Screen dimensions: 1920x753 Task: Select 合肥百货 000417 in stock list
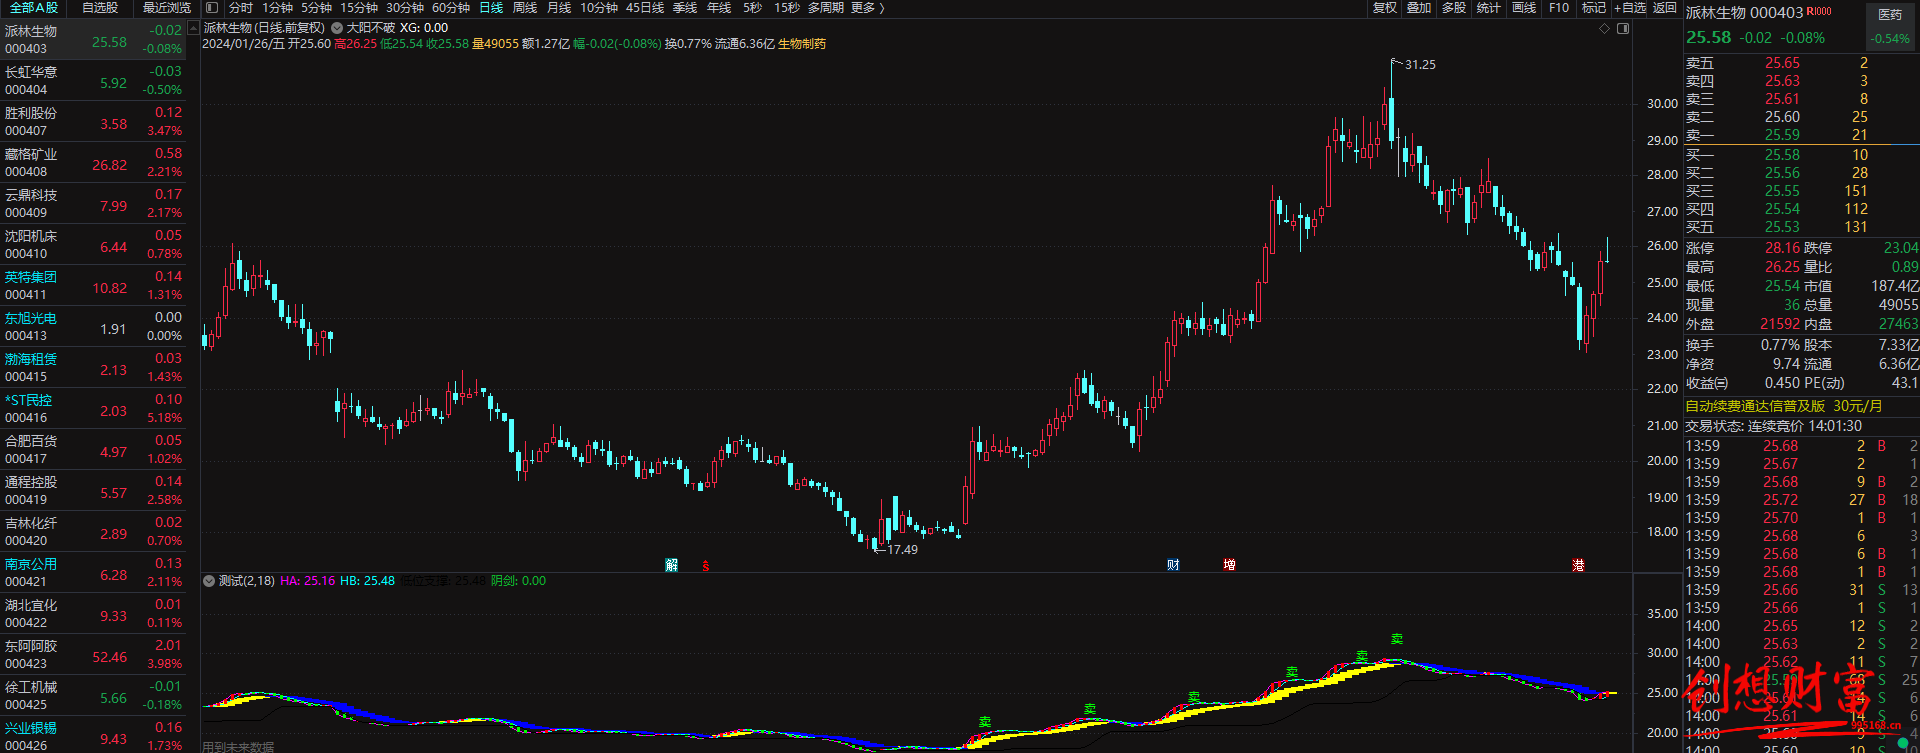[x=93, y=449]
